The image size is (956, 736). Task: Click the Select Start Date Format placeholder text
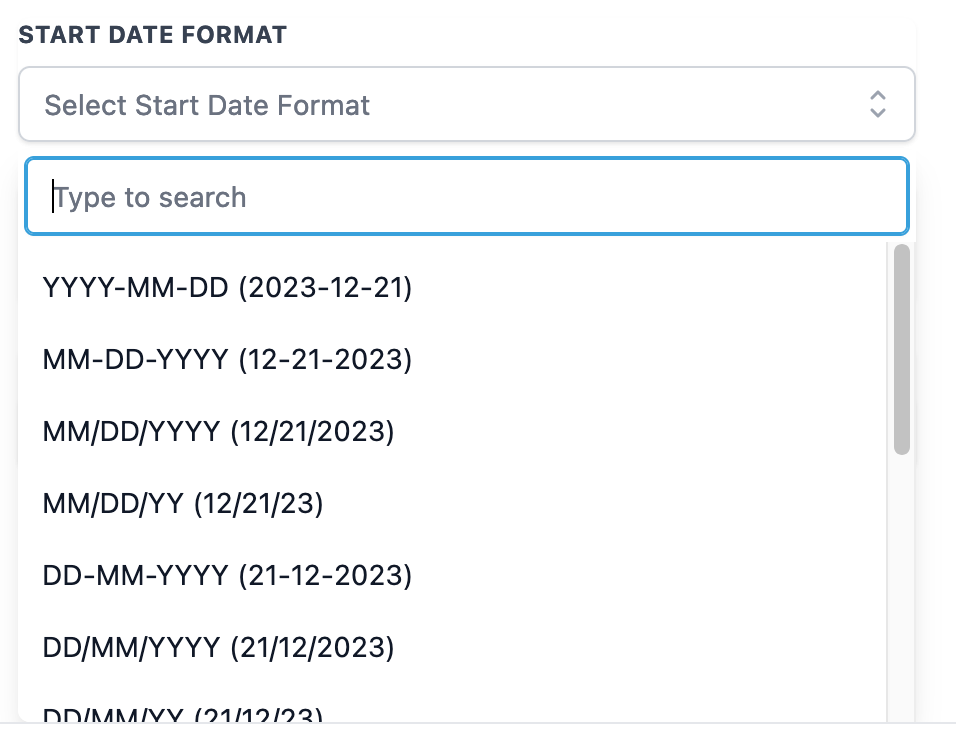(207, 105)
